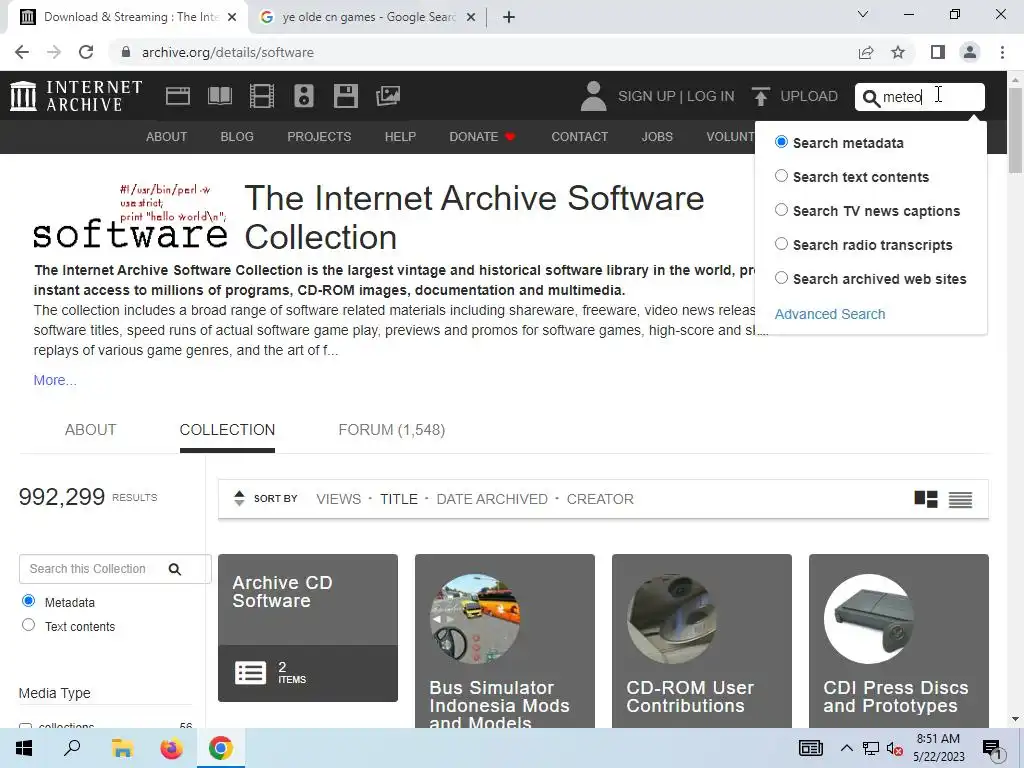Open the Internet Archive home logo
This screenshot has height=768, width=1024.
coord(76,96)
